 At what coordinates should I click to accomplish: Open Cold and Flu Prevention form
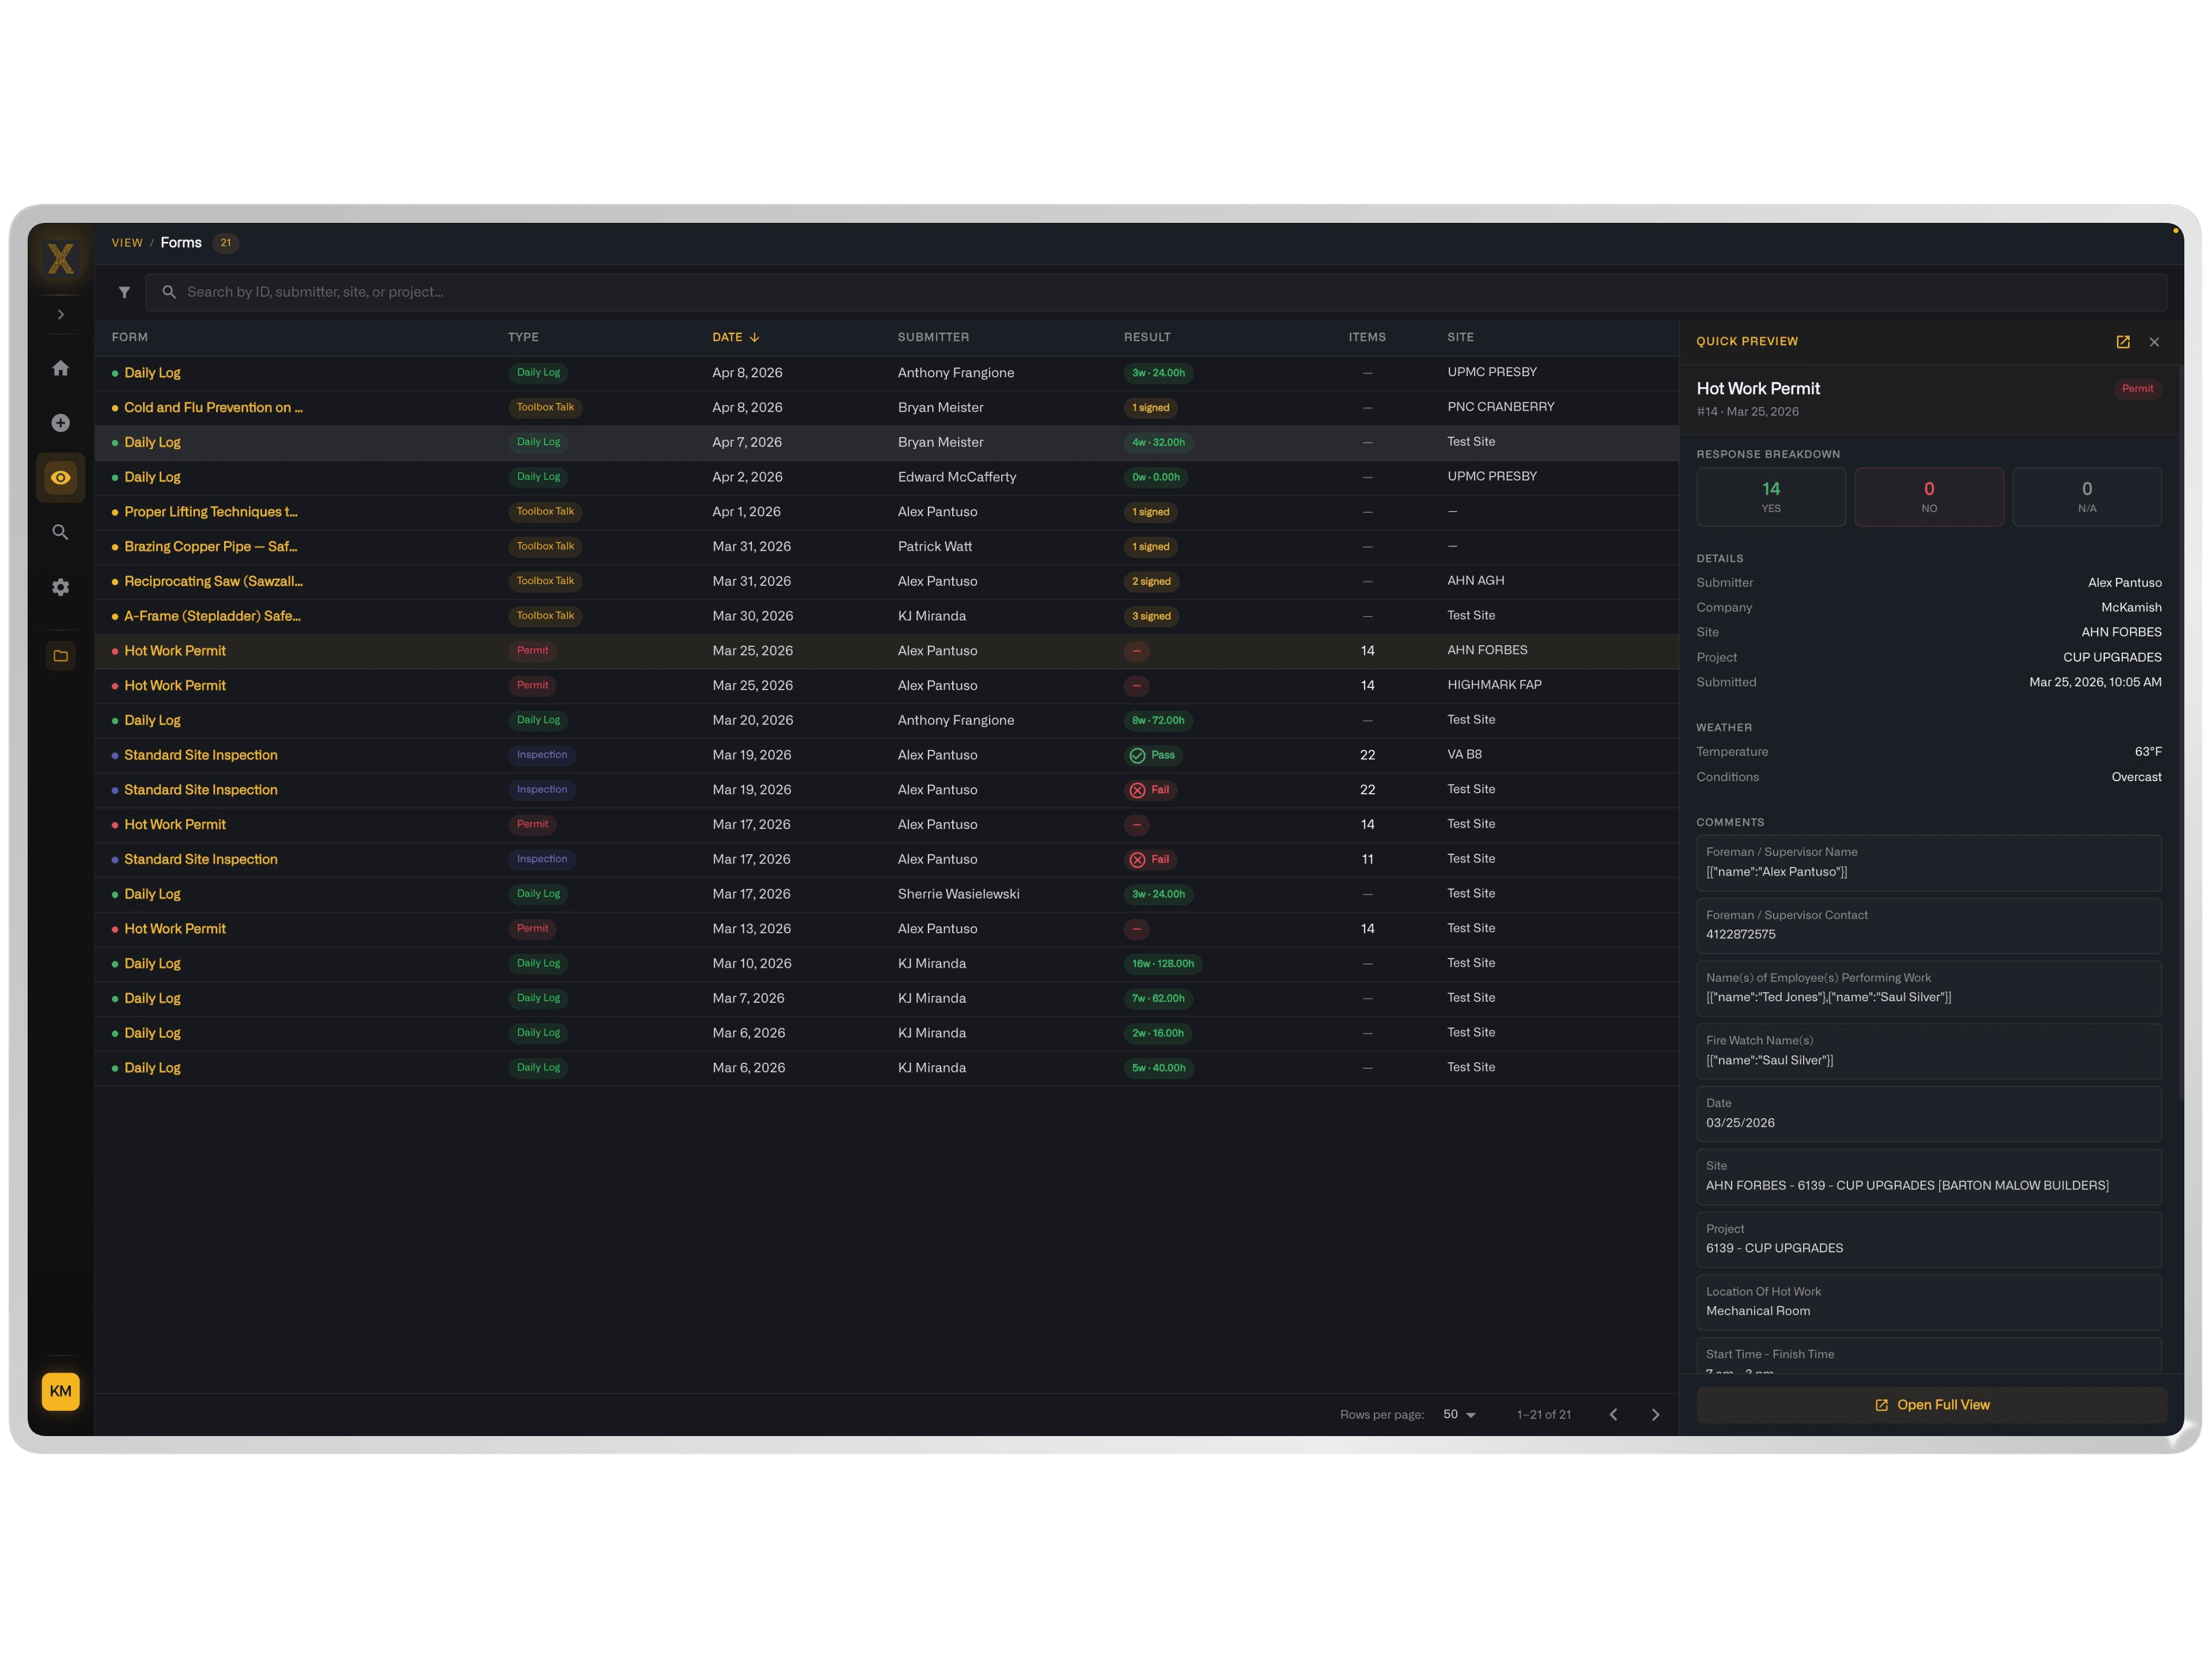click(x=213, y=408)
